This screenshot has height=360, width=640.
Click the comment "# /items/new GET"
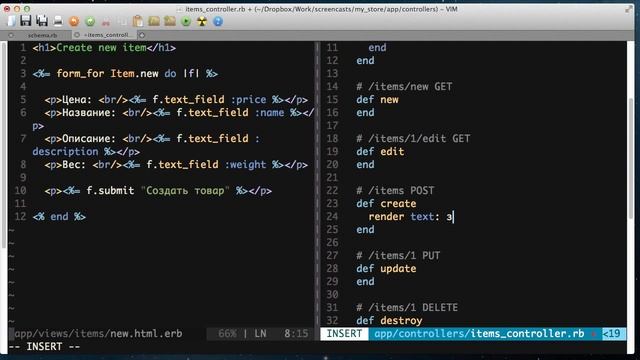[404, 87]
